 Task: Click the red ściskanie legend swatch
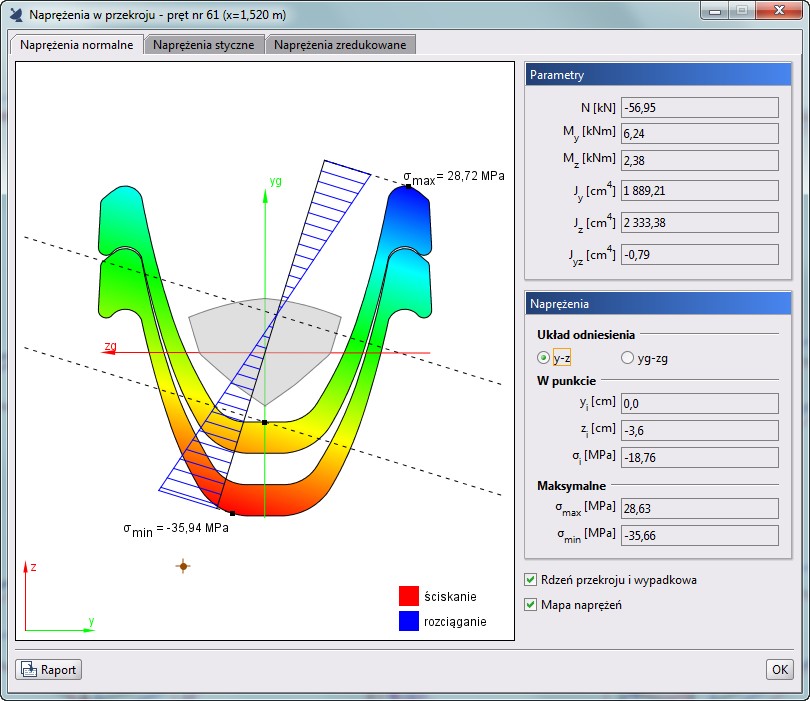click(x=409, y=596)
